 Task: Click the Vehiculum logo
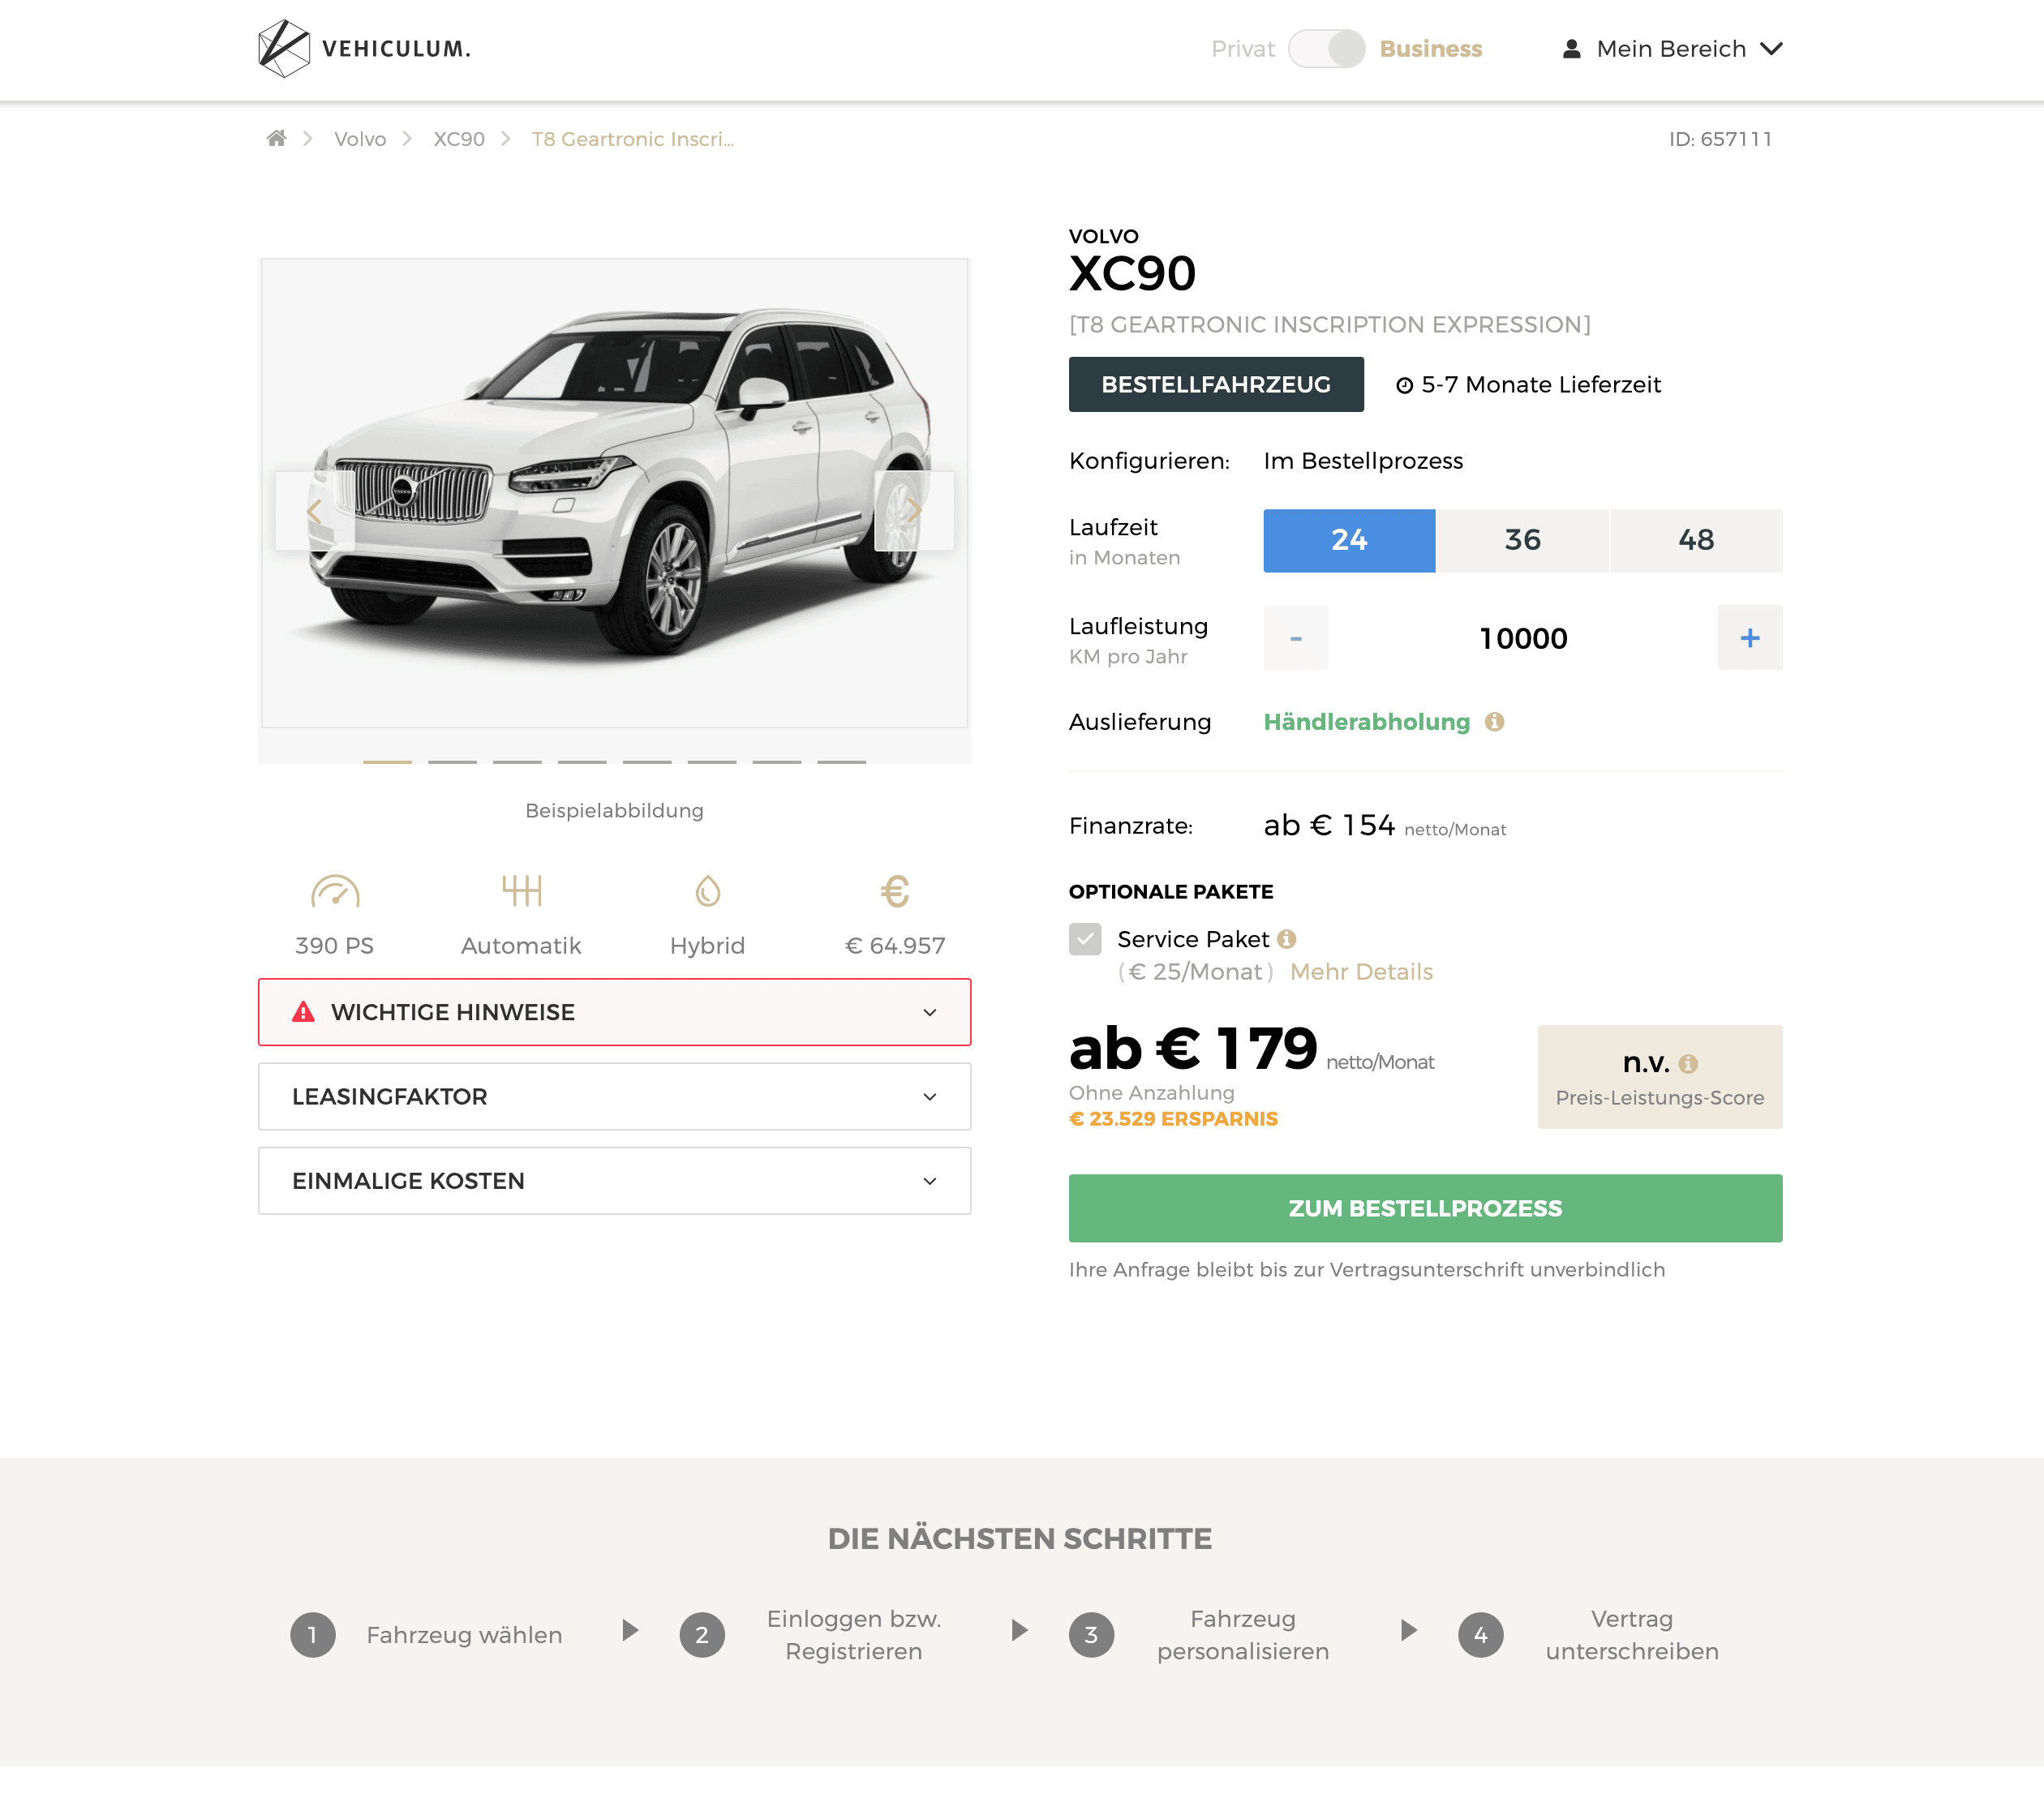(364, 48)
